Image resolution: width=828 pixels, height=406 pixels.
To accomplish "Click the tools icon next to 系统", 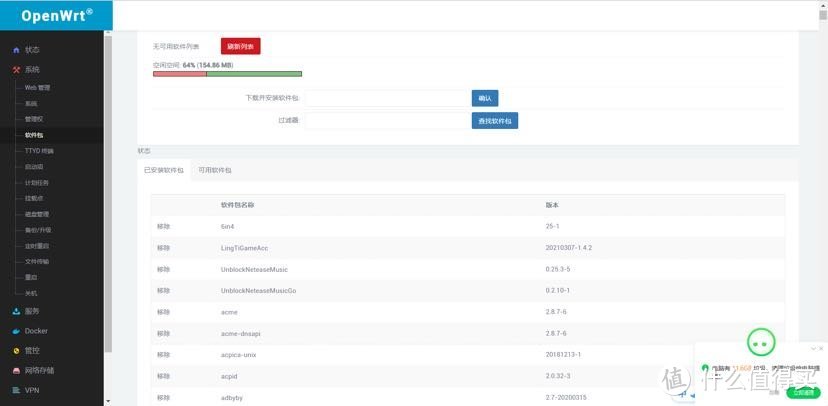I will [x=16, y=70].
